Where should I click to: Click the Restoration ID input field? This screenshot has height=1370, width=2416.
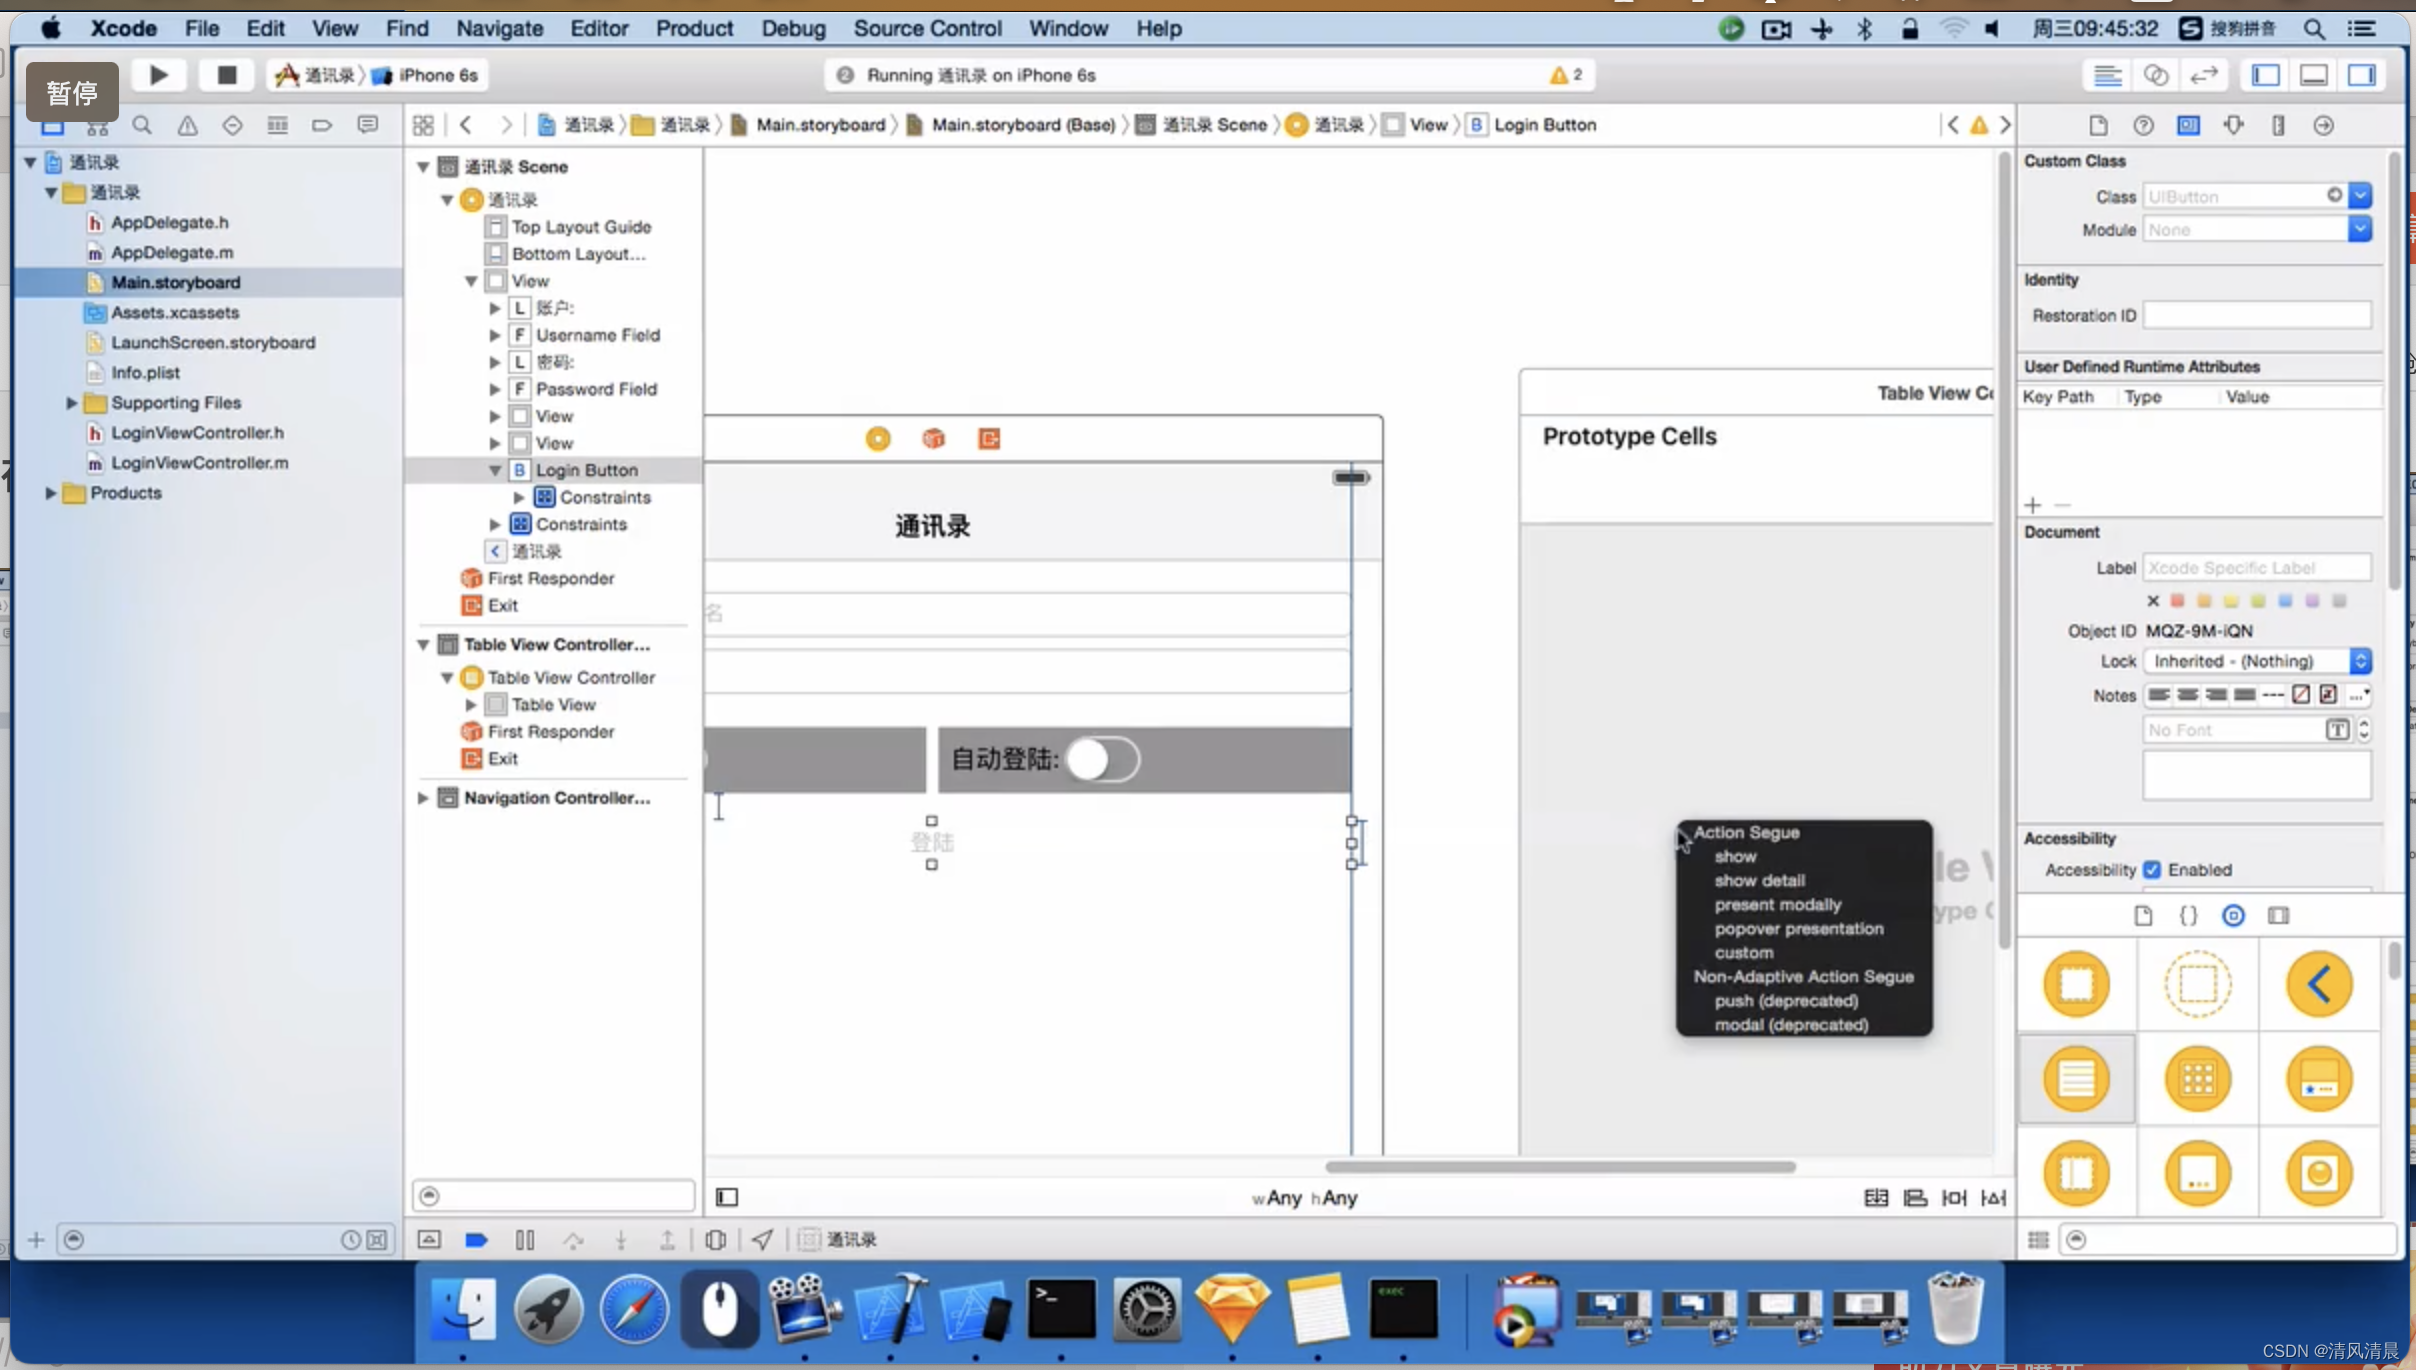coord(2260,315)
